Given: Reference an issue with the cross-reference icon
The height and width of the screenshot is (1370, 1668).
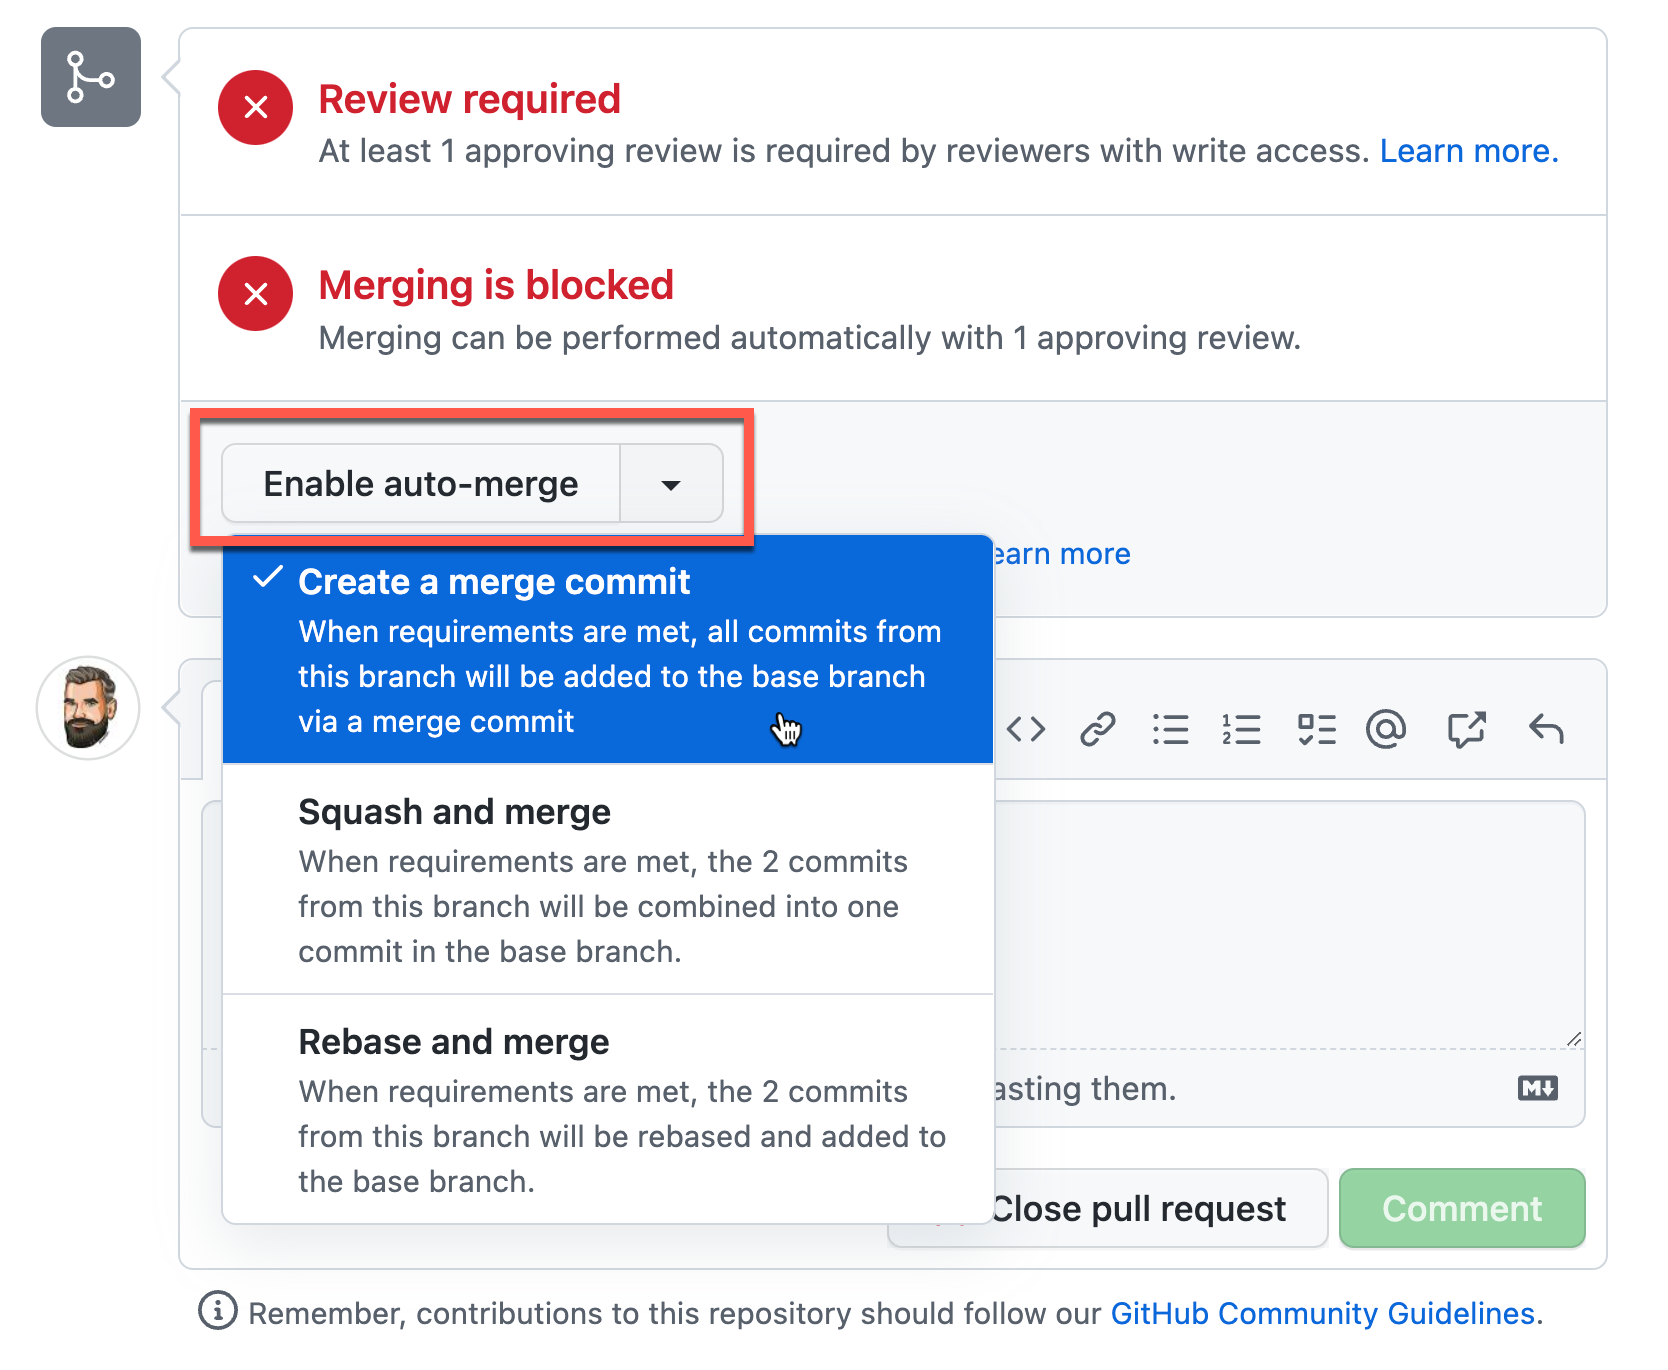Looking at the screenshot, I should pos(1467,729).
